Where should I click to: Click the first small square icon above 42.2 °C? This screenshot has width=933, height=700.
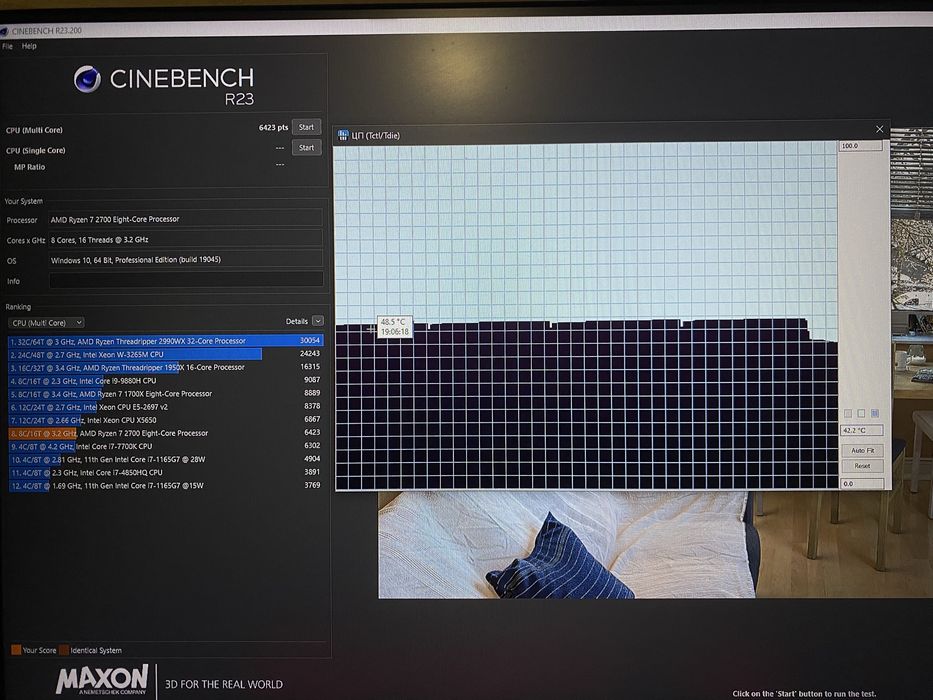848,413
